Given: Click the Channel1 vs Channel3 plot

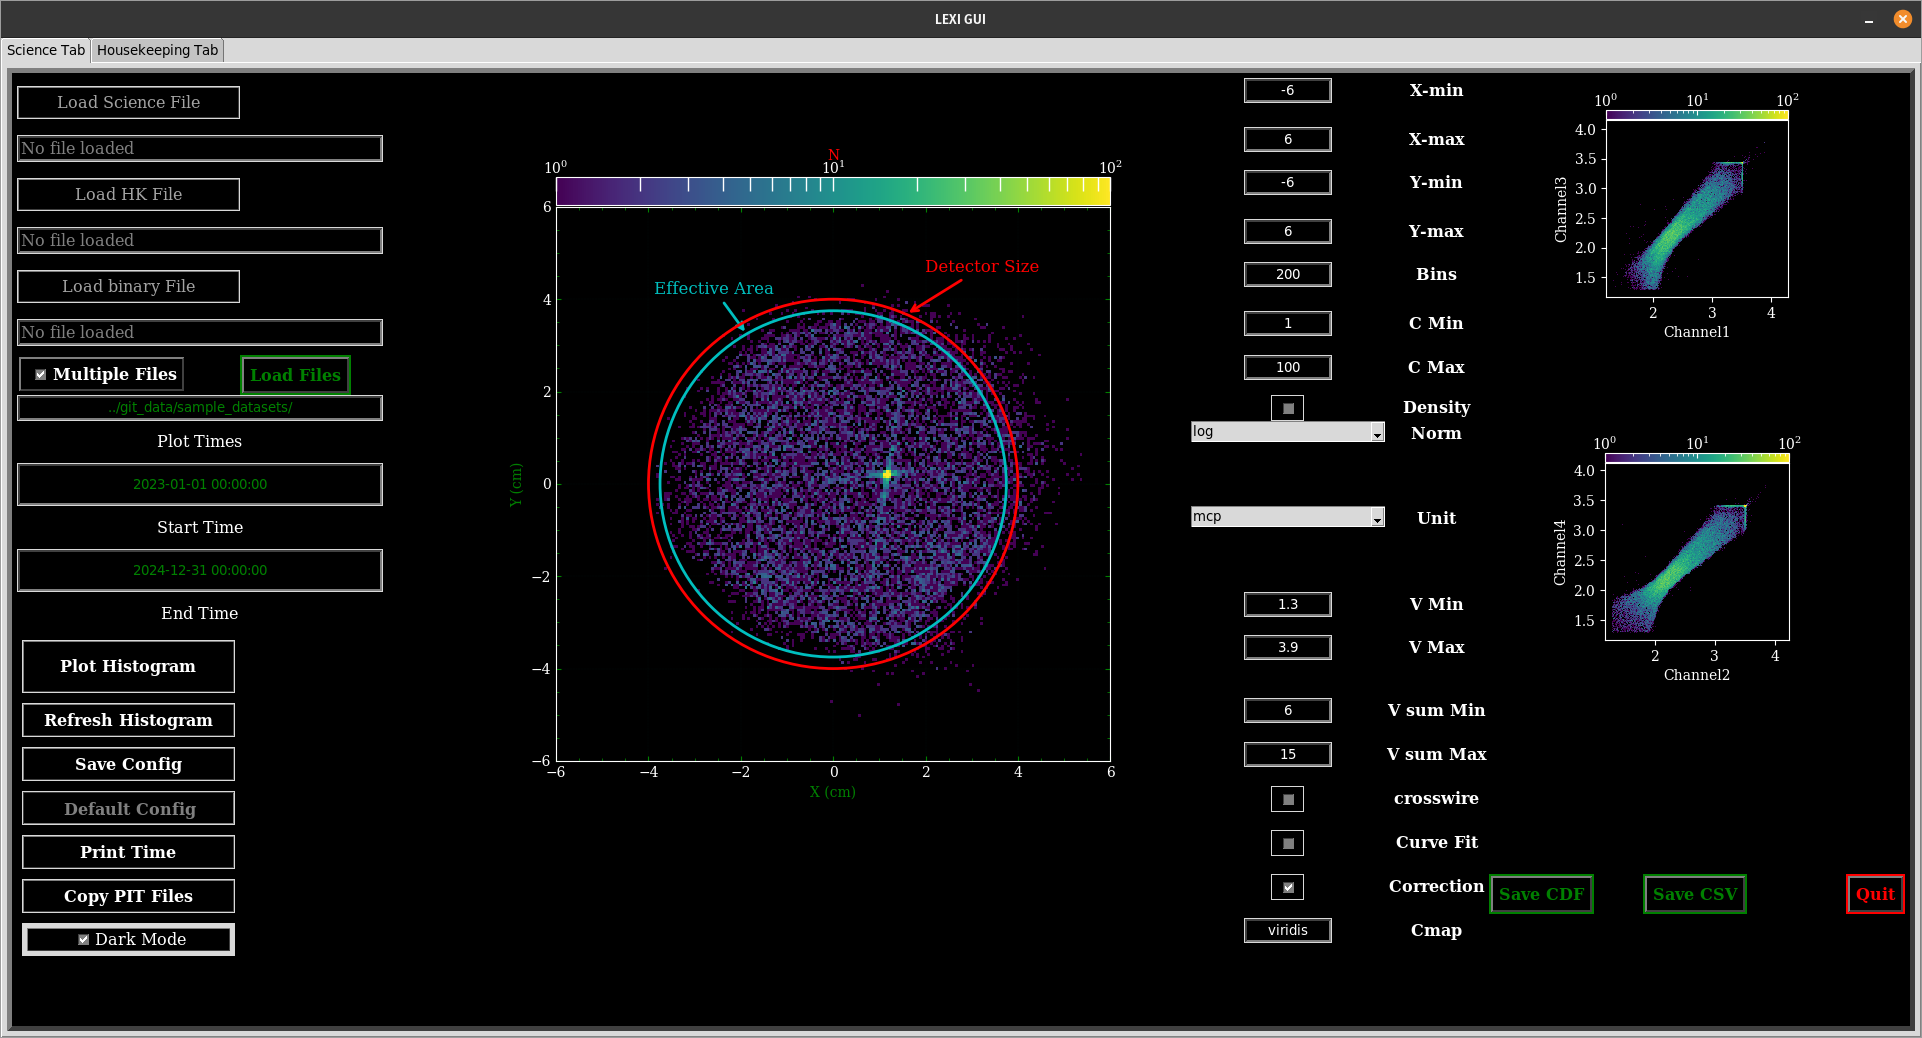Looking at the screenshot, I should pos(1697,208).
